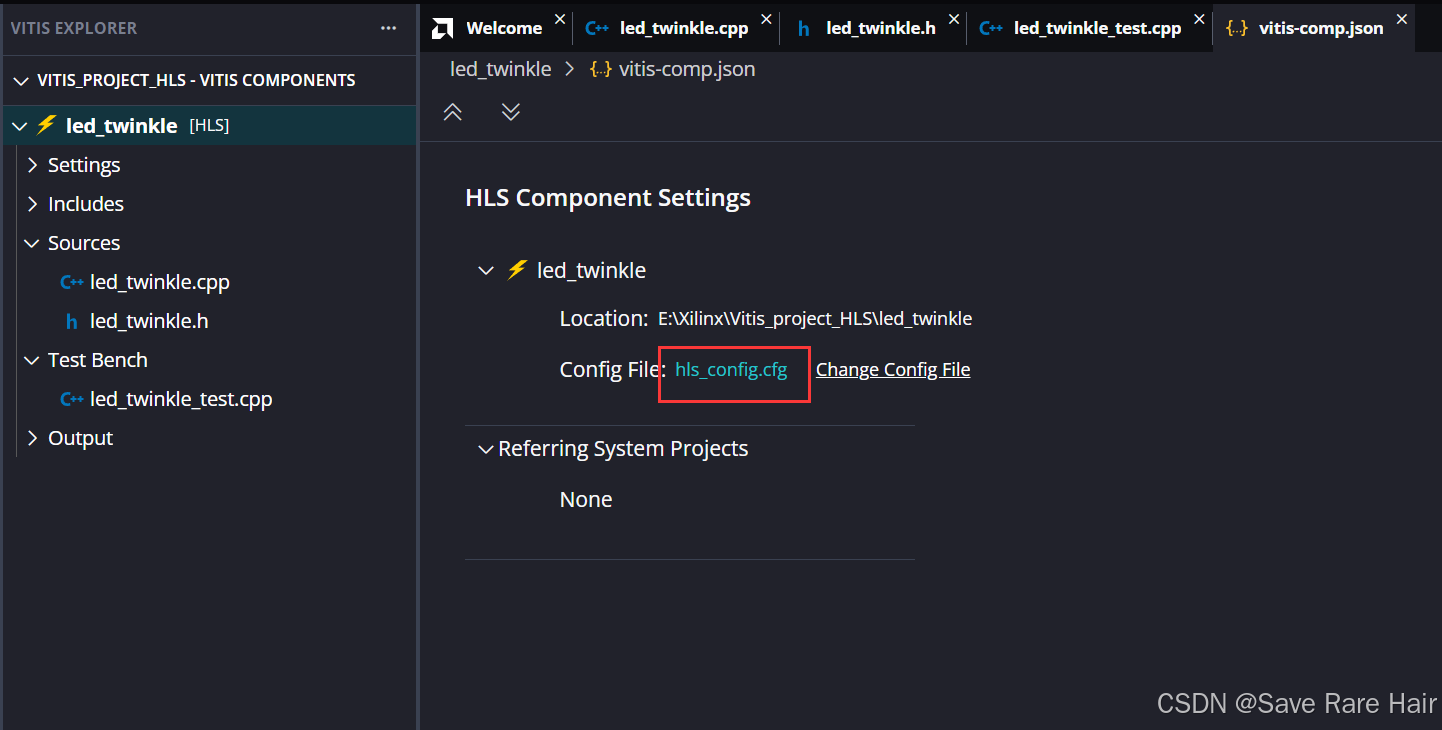The width and height of the screenshot is (1442, 730).
Task: Click the lightning icon beside led_twinkle [HLS]
Action: (46, 125)
